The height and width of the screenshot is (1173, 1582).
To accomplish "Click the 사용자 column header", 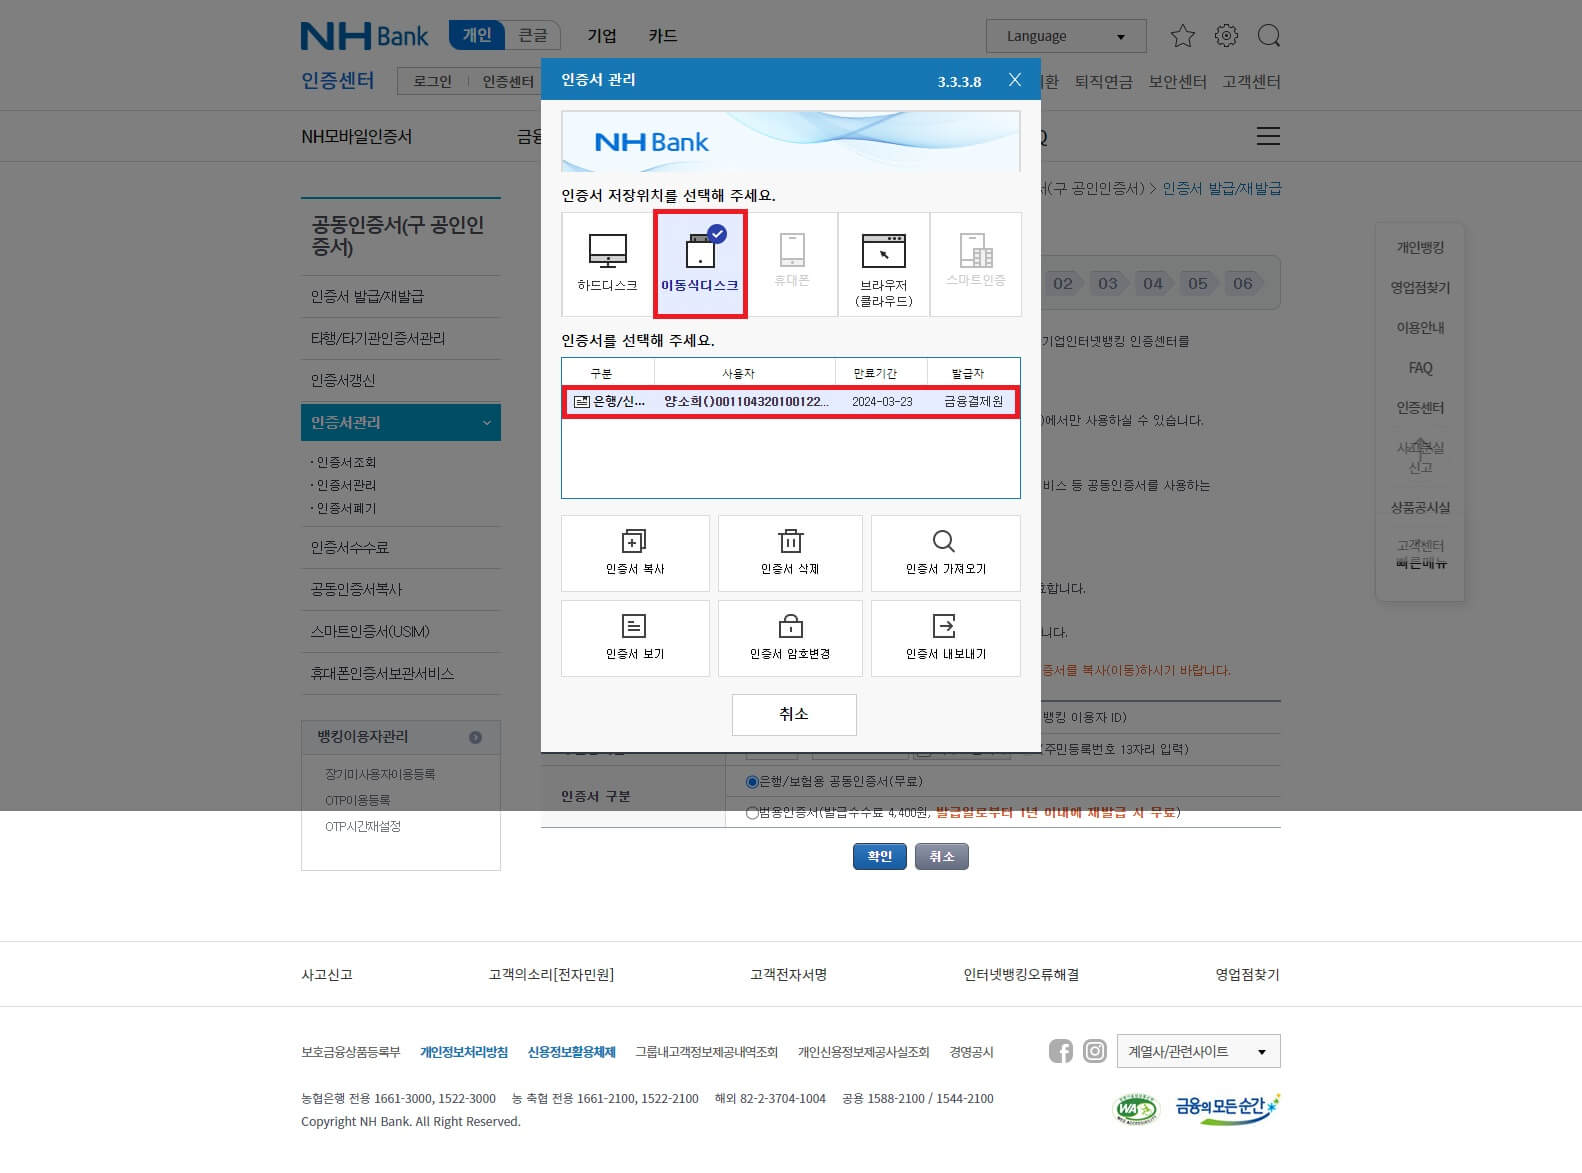I will pyautogui.click(x=738, y=373).
